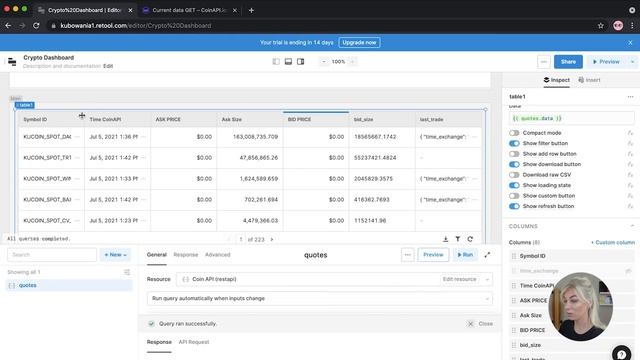
Task: Open table1 component options ellipsis
Action: pyautogui.click(x=630, y=97)
